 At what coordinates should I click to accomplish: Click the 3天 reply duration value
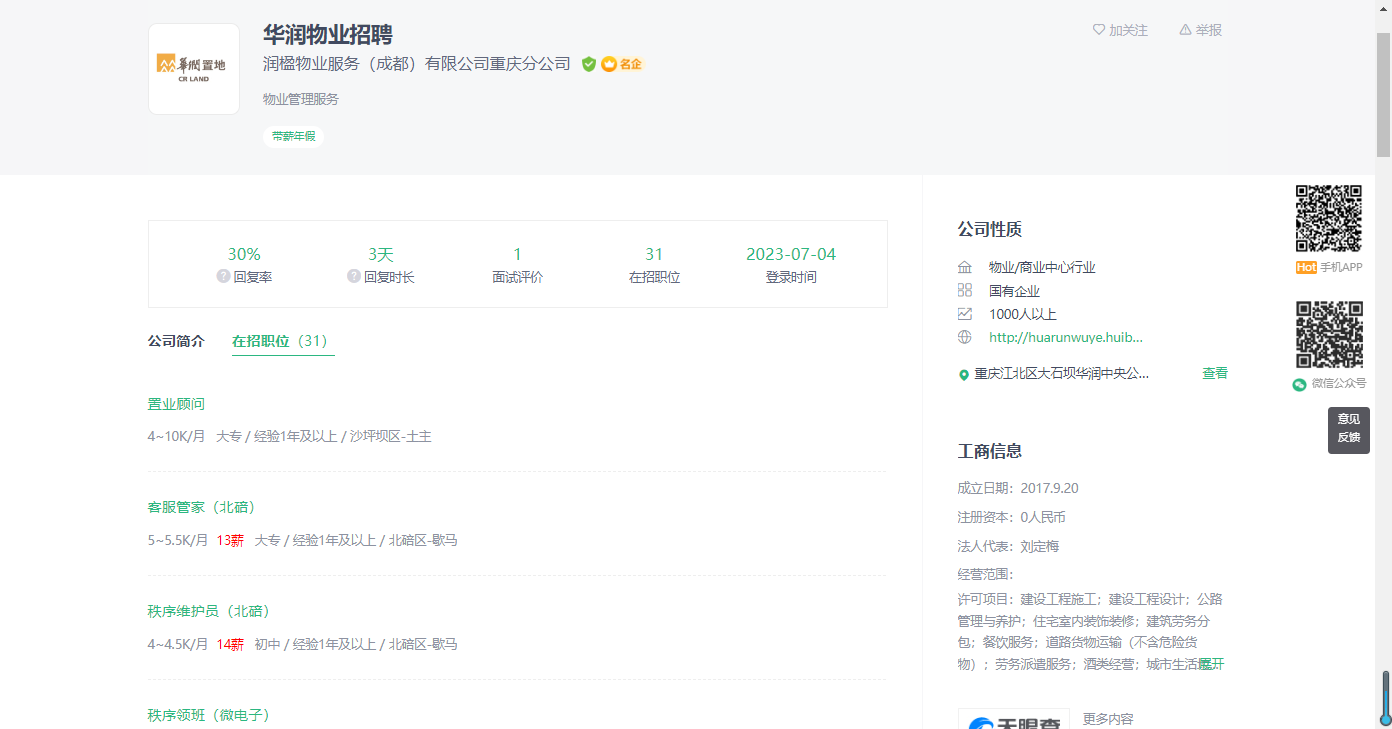381,254
